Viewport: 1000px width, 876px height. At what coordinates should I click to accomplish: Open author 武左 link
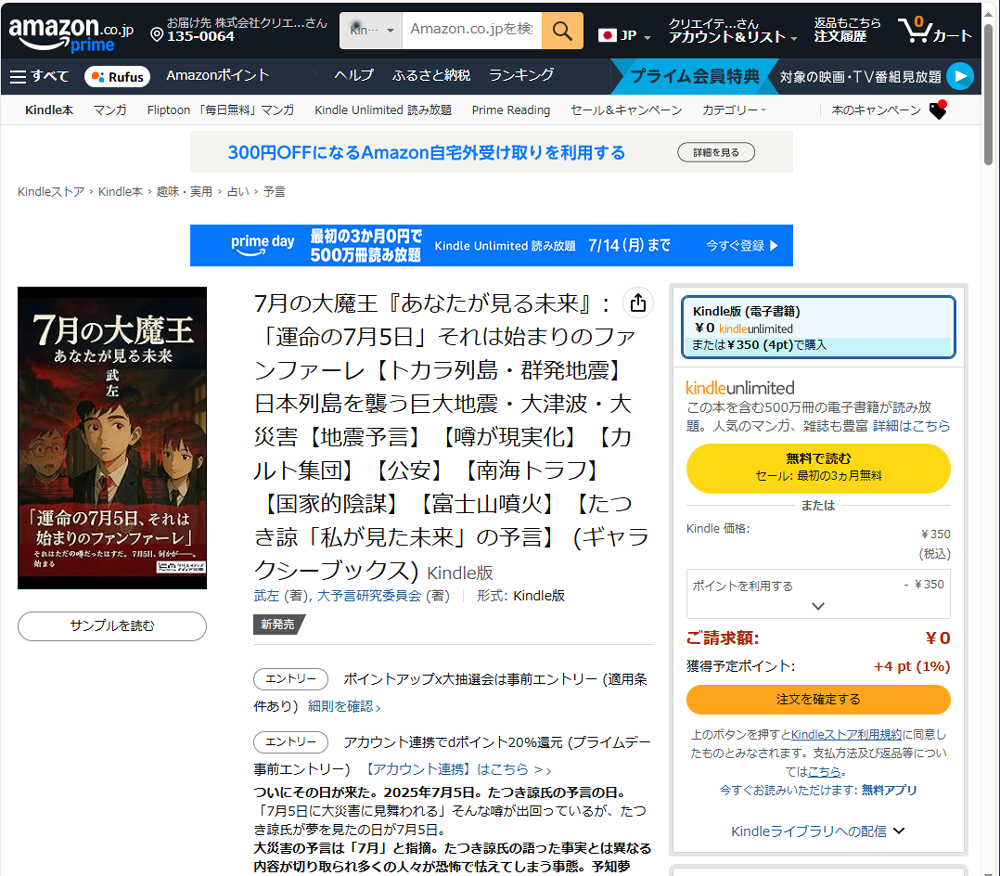[x=266, y=595]
